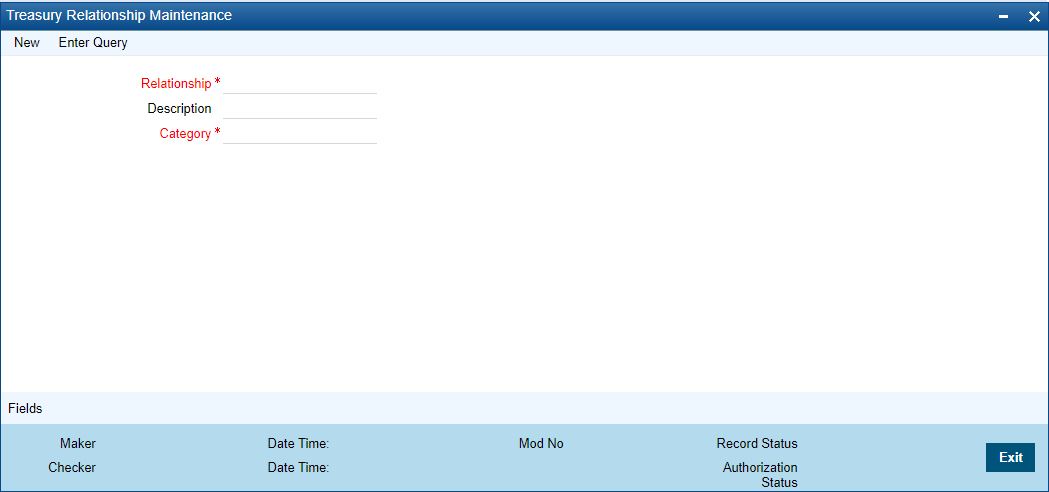Open the Fields section
Image resolution: width=1049 pixels, height=492 pixels.
pos(25,408)
